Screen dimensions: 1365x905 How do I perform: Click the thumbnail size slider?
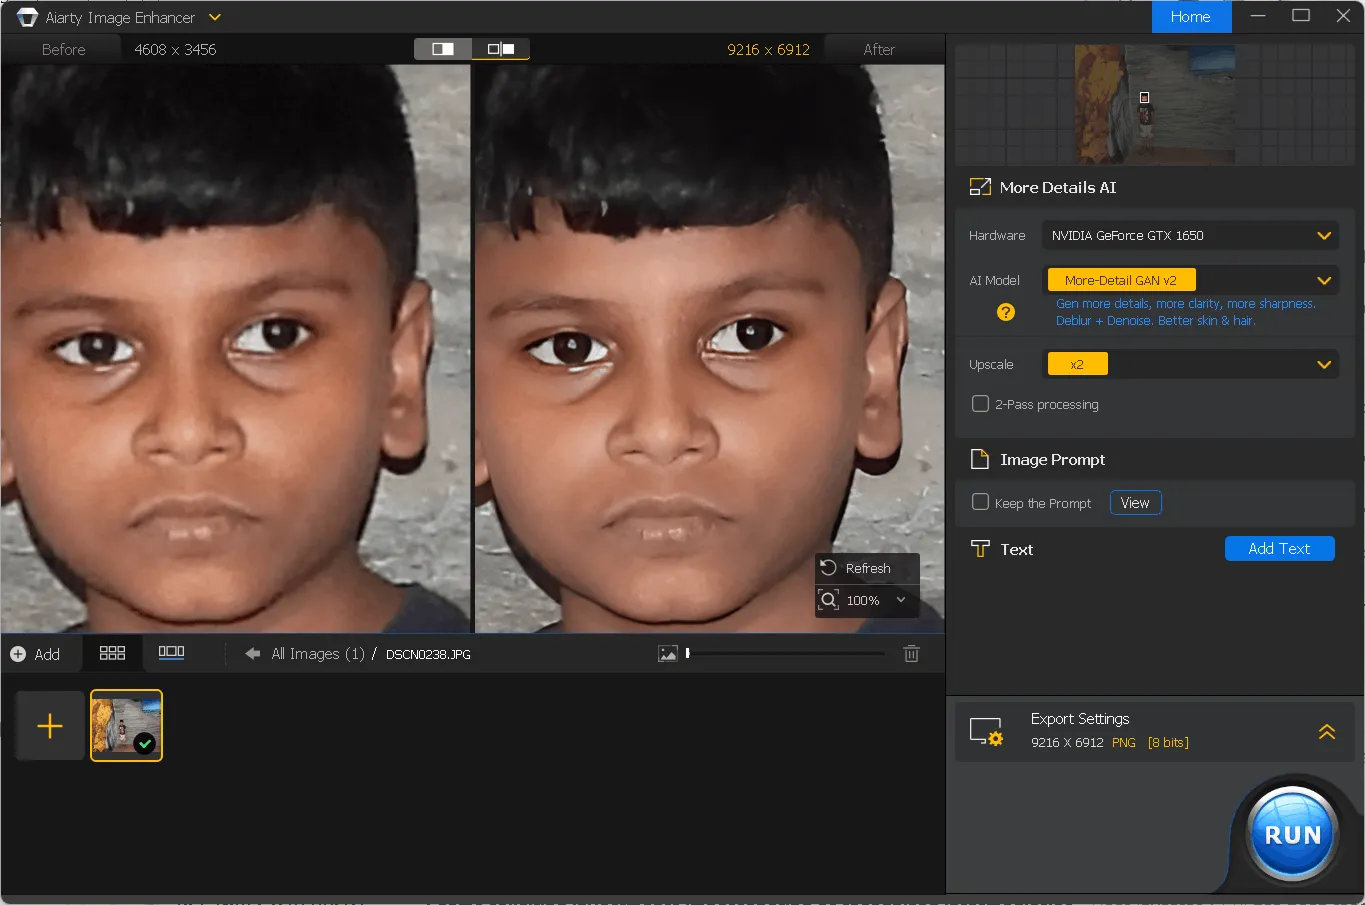(785, 654)
